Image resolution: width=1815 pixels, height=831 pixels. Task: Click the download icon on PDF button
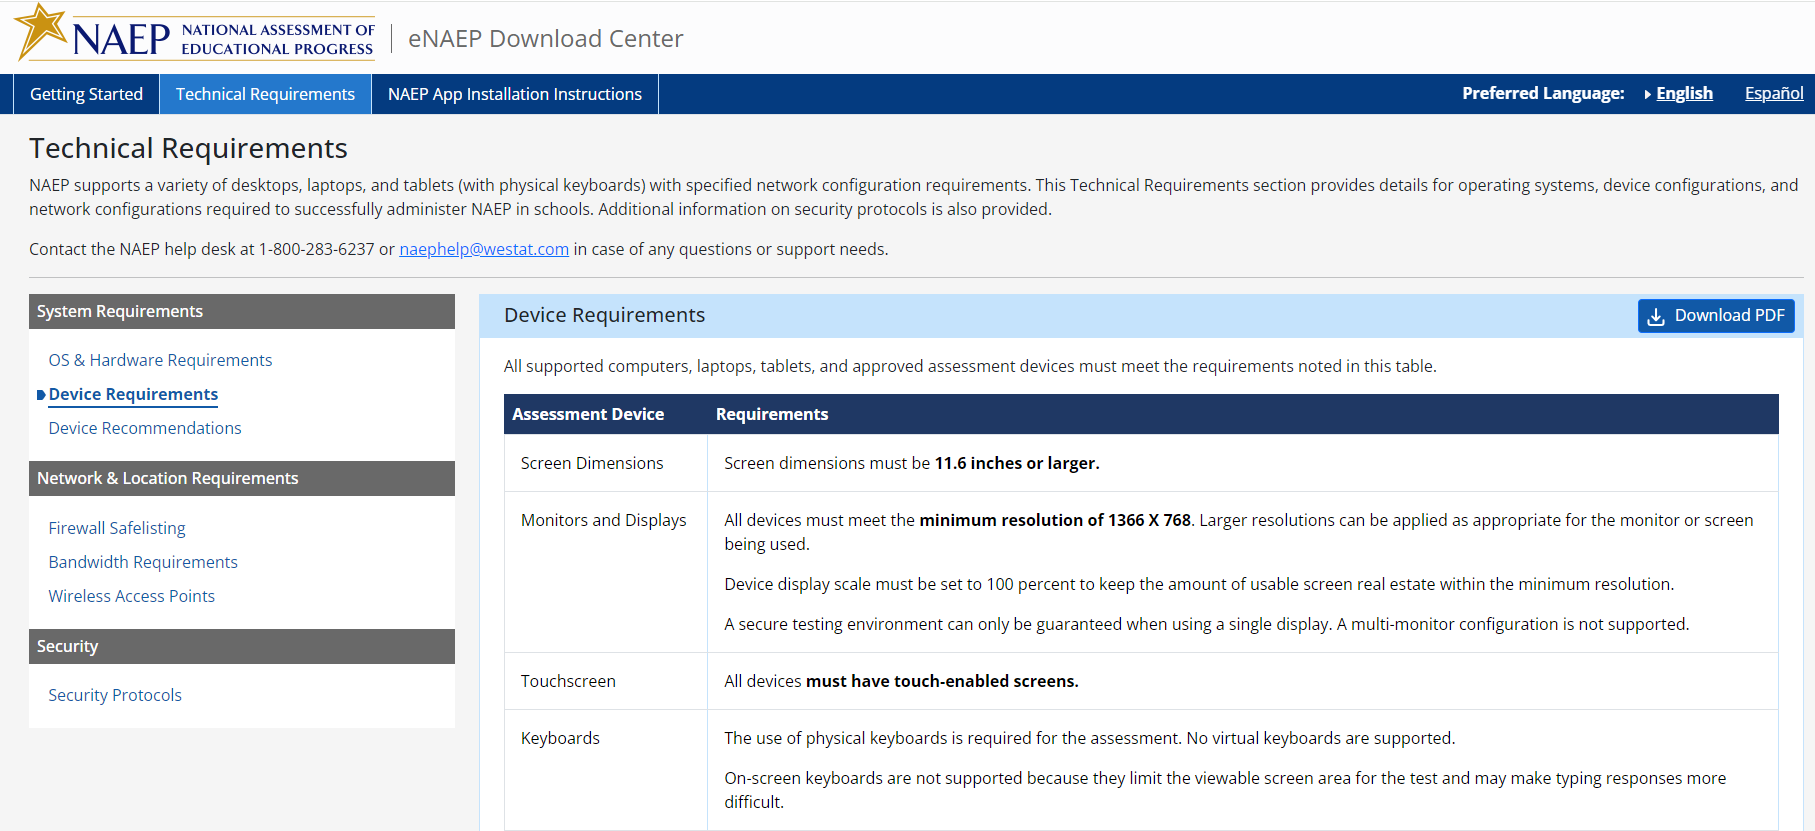pos(1656,316)
